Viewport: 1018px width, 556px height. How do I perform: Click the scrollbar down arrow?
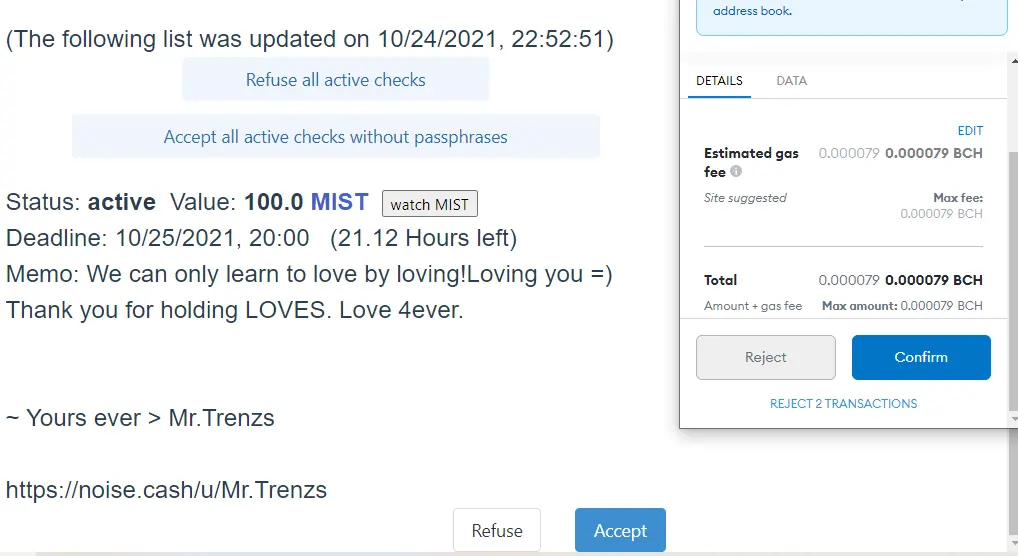point(1014,420)
